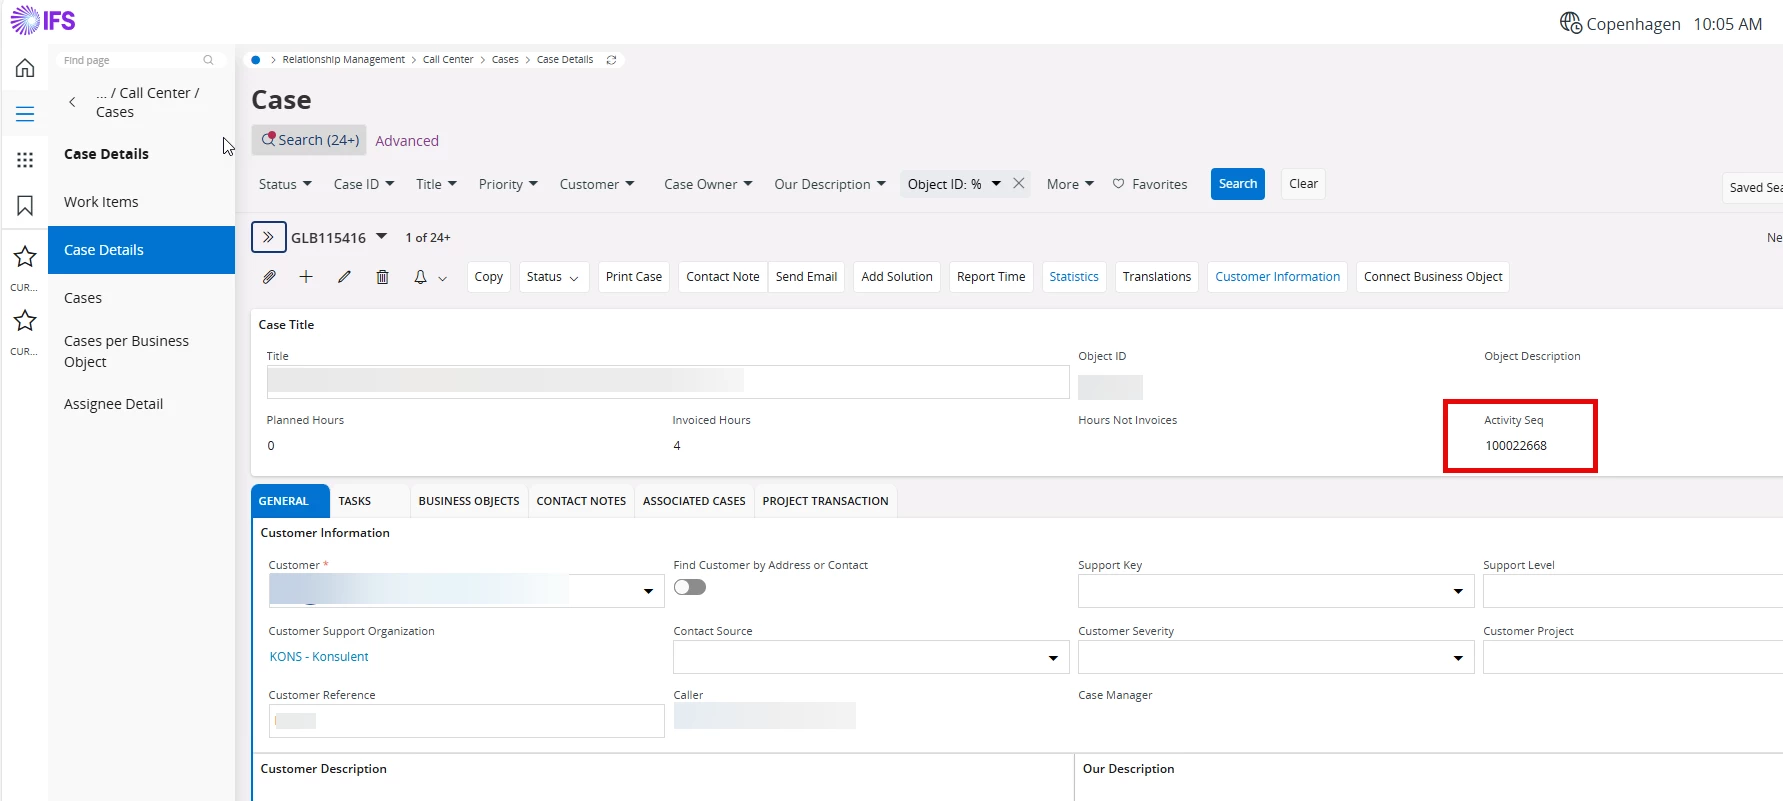
Task: Switch to the CONTACT NOTES tab
Action: pyautogui.click(x=581, y=501)
